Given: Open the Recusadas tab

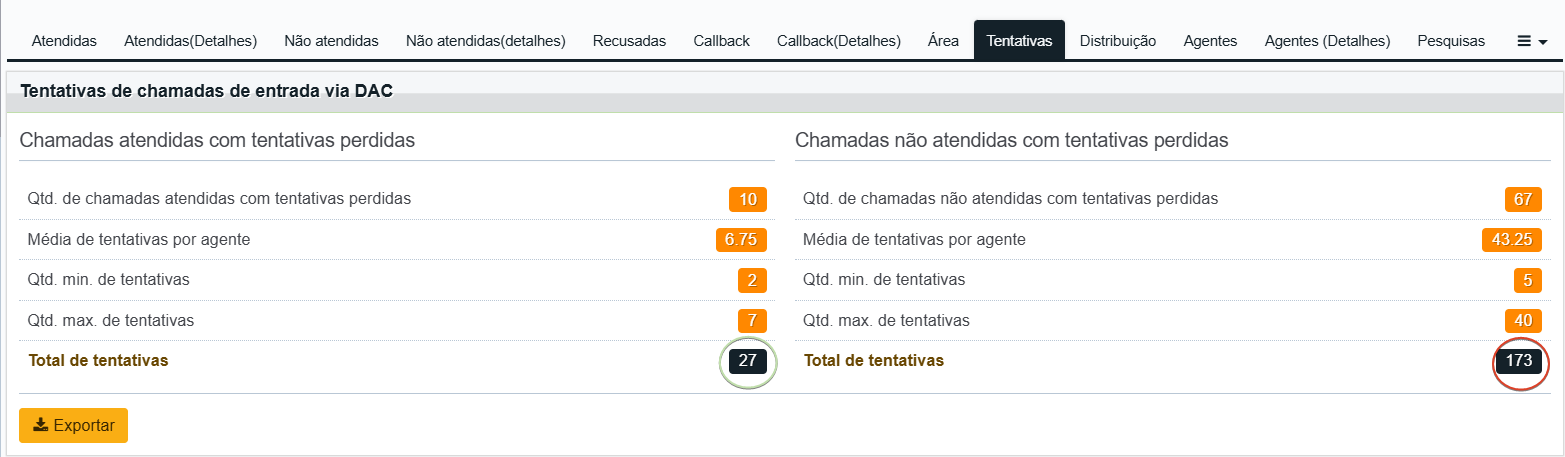Looking at the screenshot, I should [x=629, y=41].
